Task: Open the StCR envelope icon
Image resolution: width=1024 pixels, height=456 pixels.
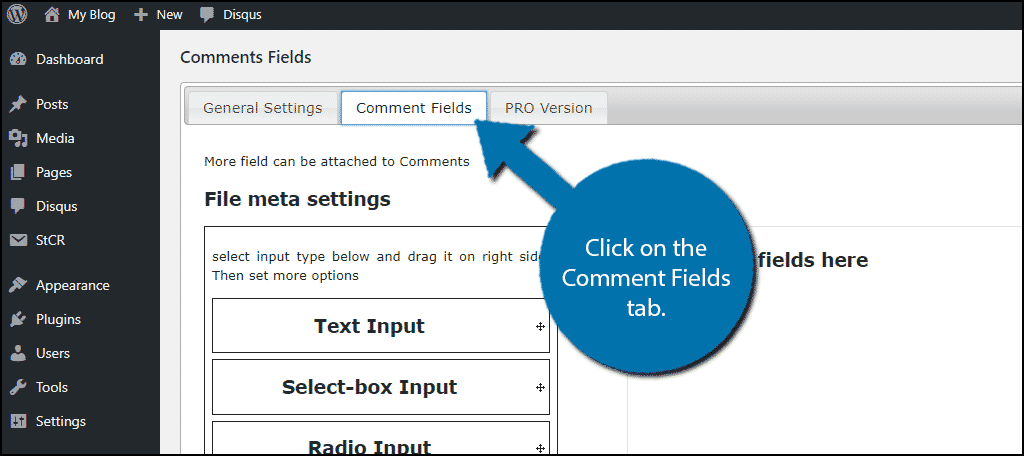Action: coord(18,240)
